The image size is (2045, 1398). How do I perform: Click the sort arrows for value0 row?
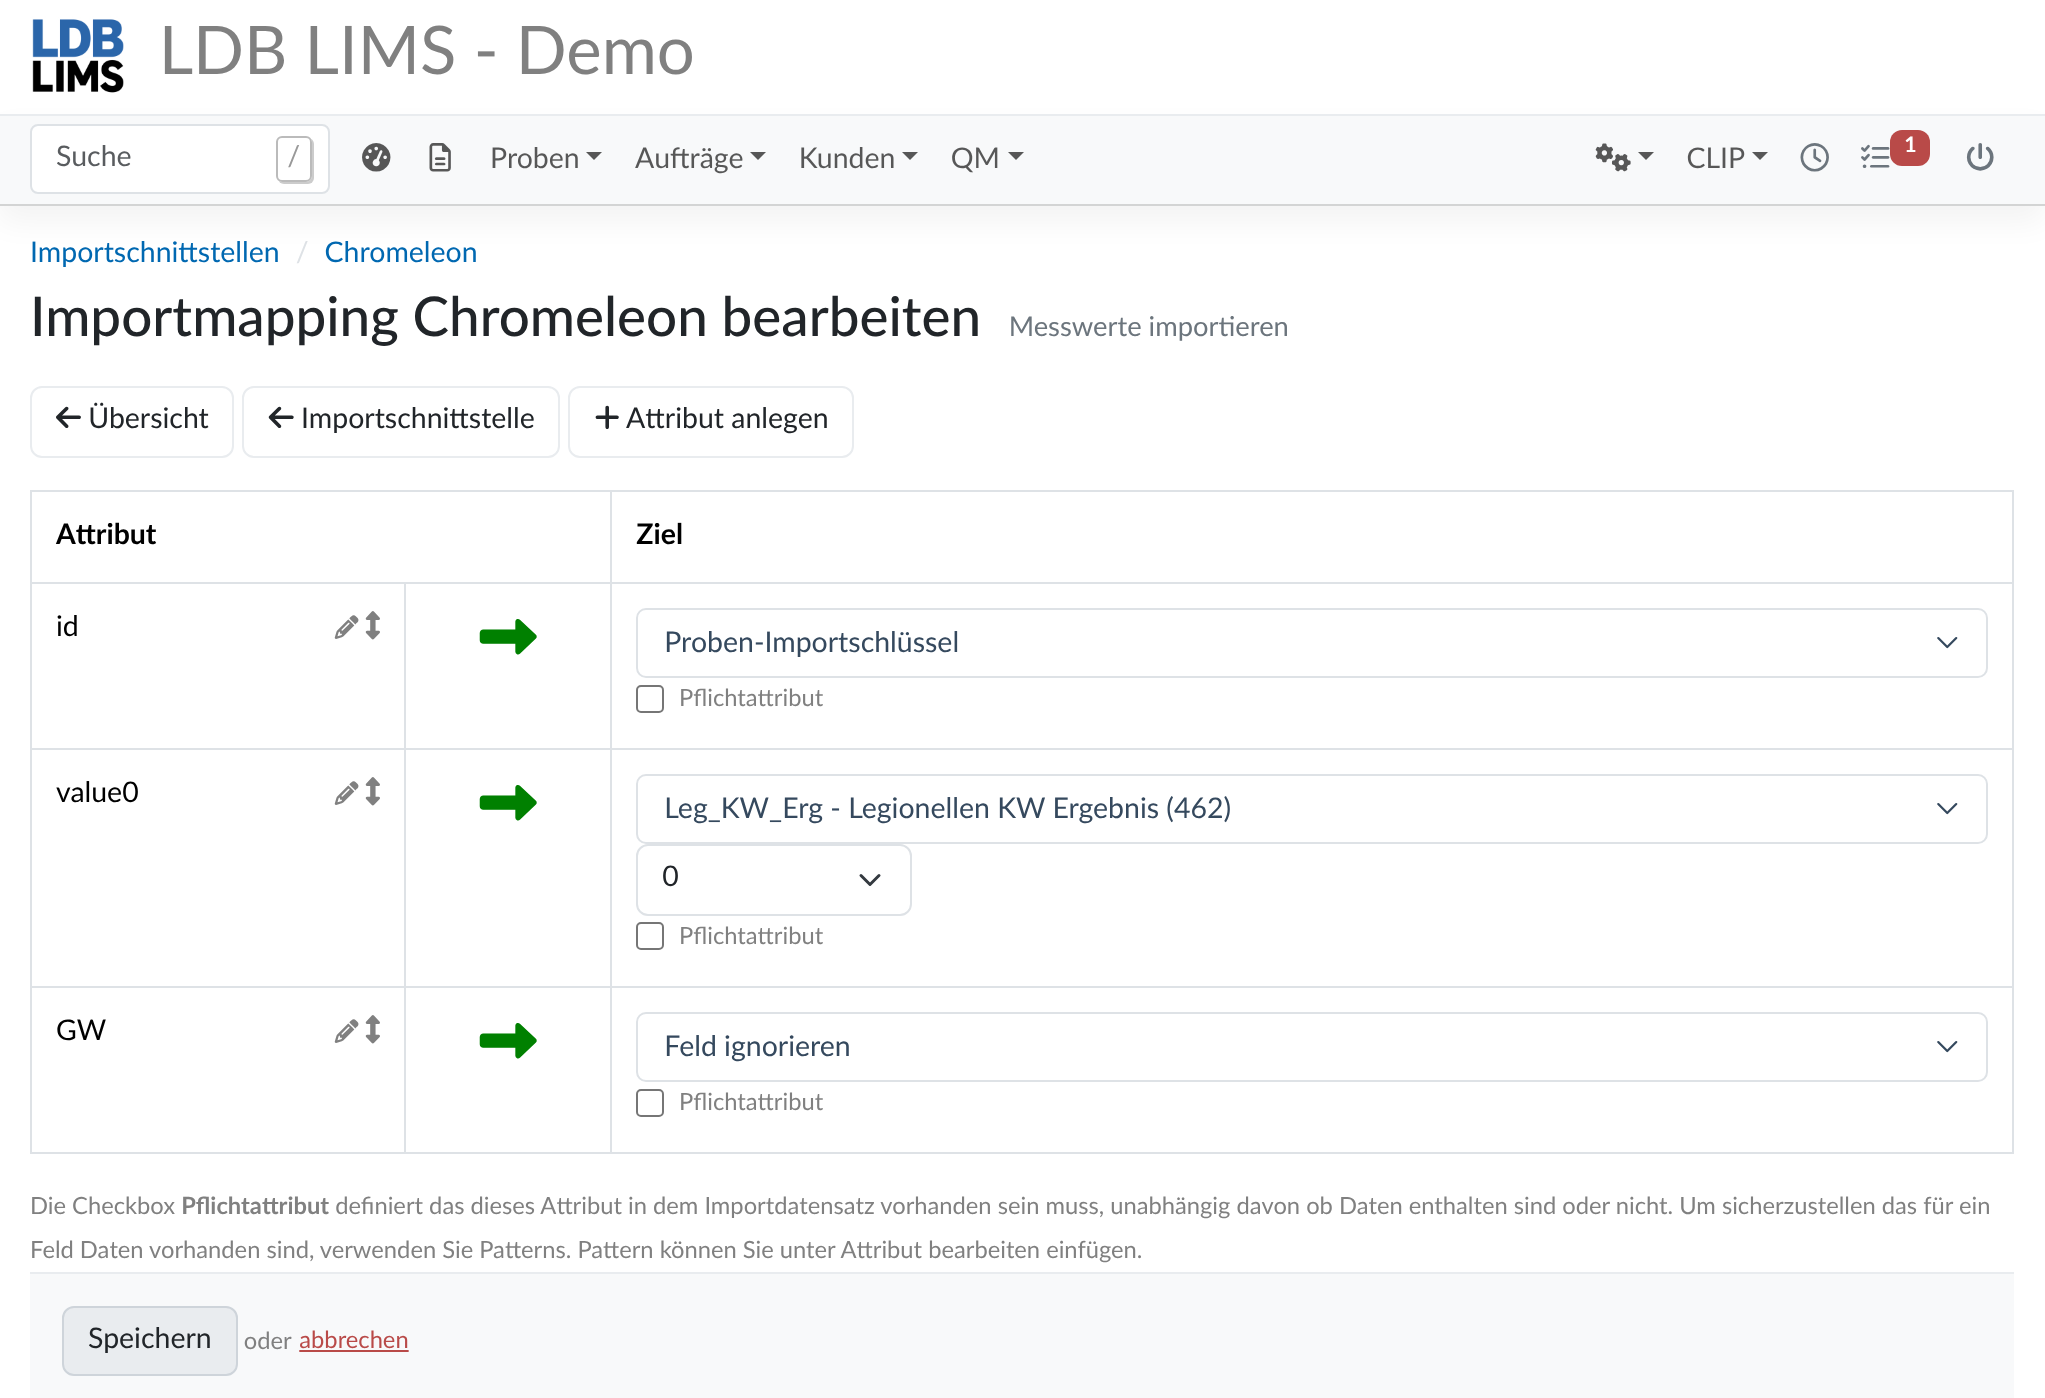(x=373, y=792)
